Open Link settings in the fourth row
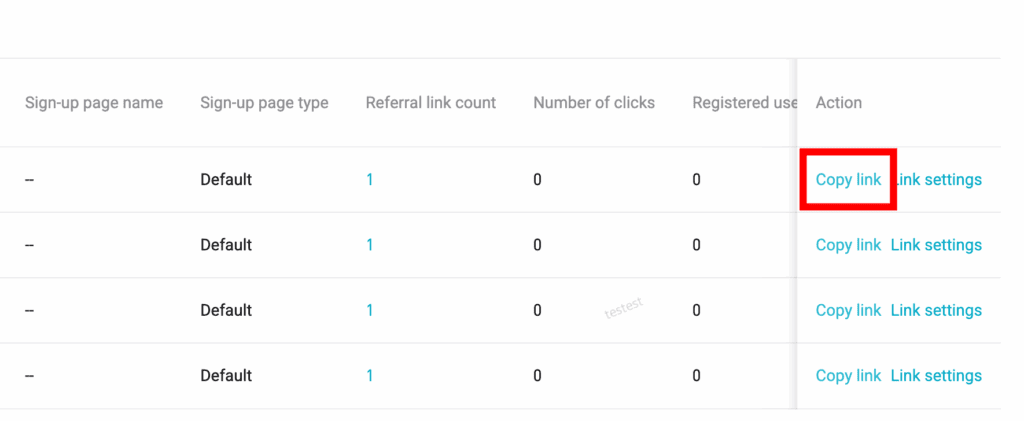 click(x=936, y=376)
